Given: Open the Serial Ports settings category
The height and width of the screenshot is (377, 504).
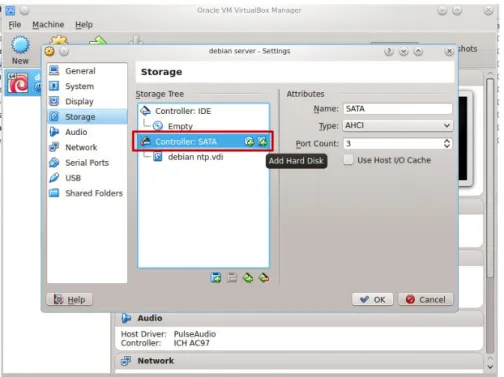Looking at the screenshot, I should [87, 163].
